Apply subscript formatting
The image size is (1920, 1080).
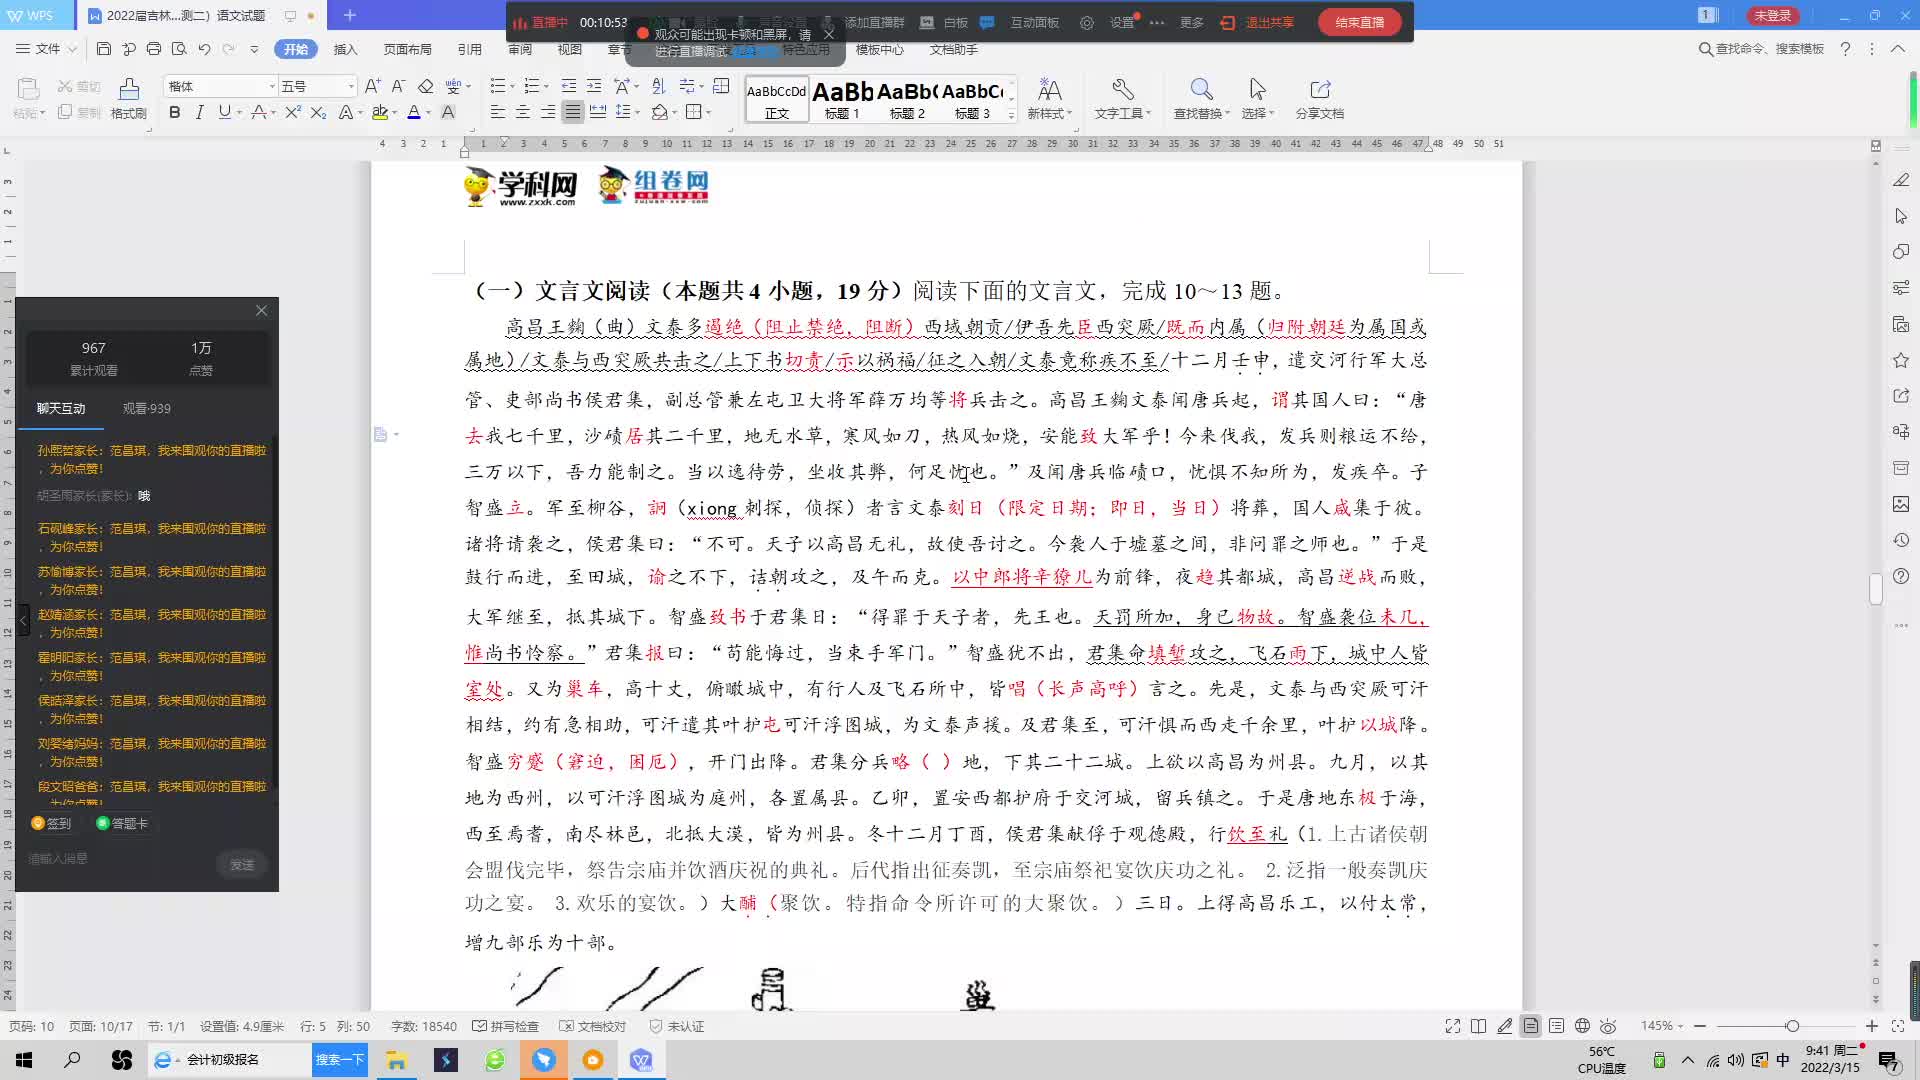click(x=318, y=112)
